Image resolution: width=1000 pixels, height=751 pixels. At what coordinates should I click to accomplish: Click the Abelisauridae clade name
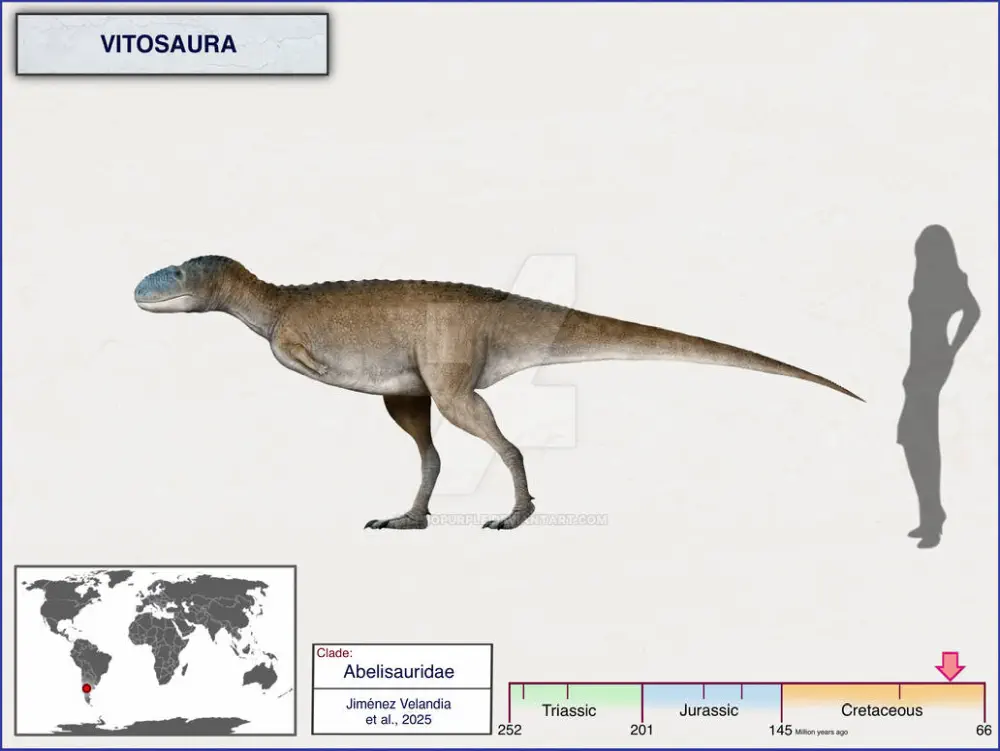(398, 672)
